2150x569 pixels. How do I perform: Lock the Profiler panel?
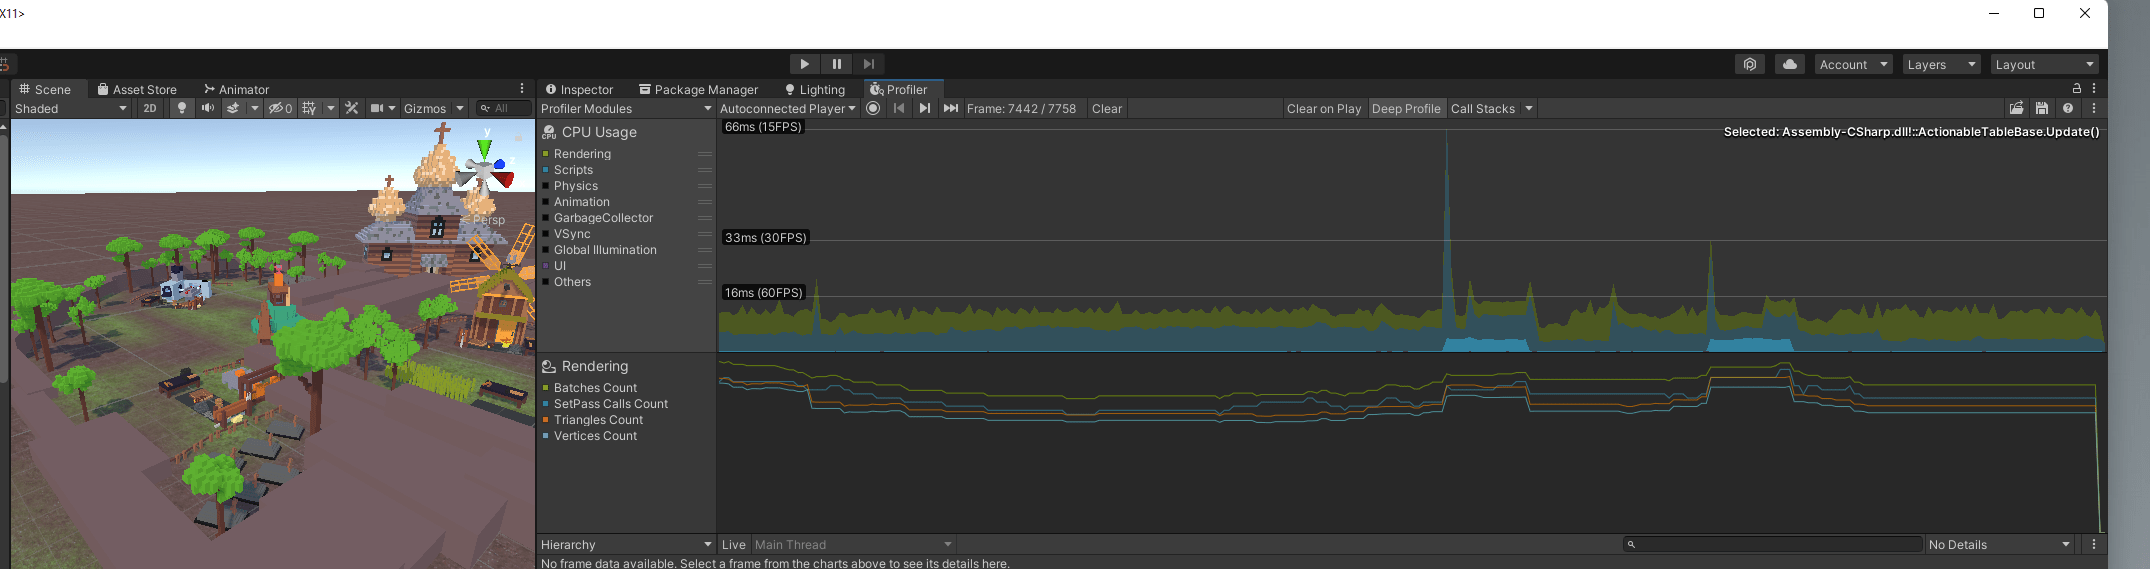coord(2077,88)
